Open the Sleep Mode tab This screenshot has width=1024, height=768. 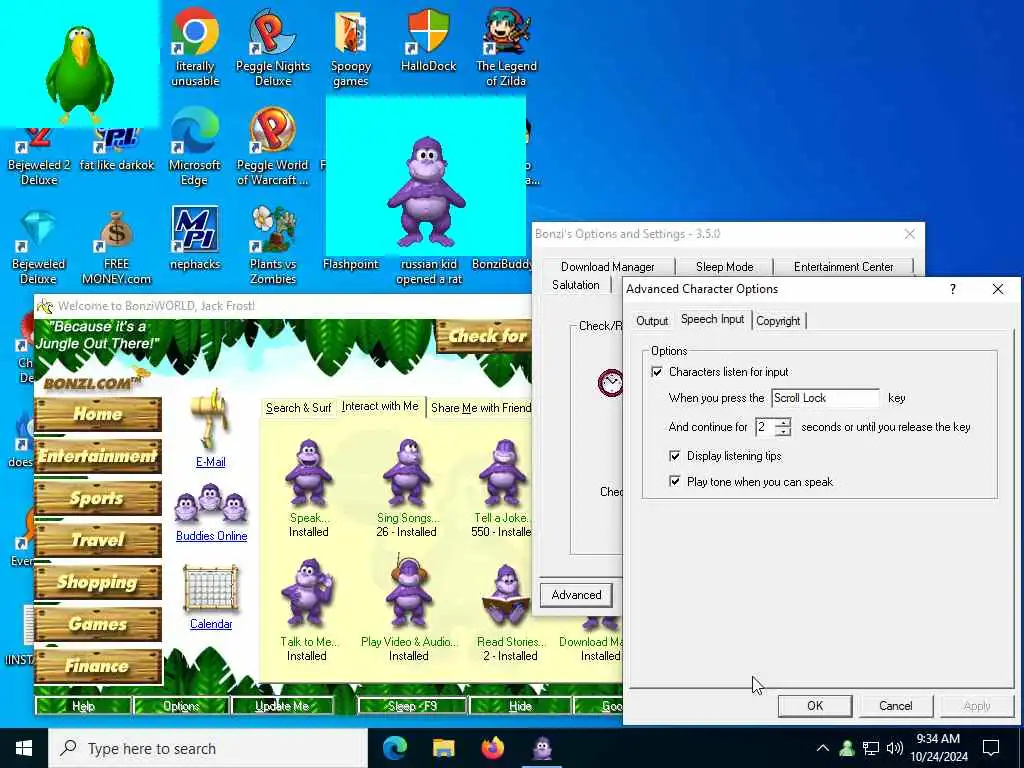pyautogui.click(x=724, y=266)
